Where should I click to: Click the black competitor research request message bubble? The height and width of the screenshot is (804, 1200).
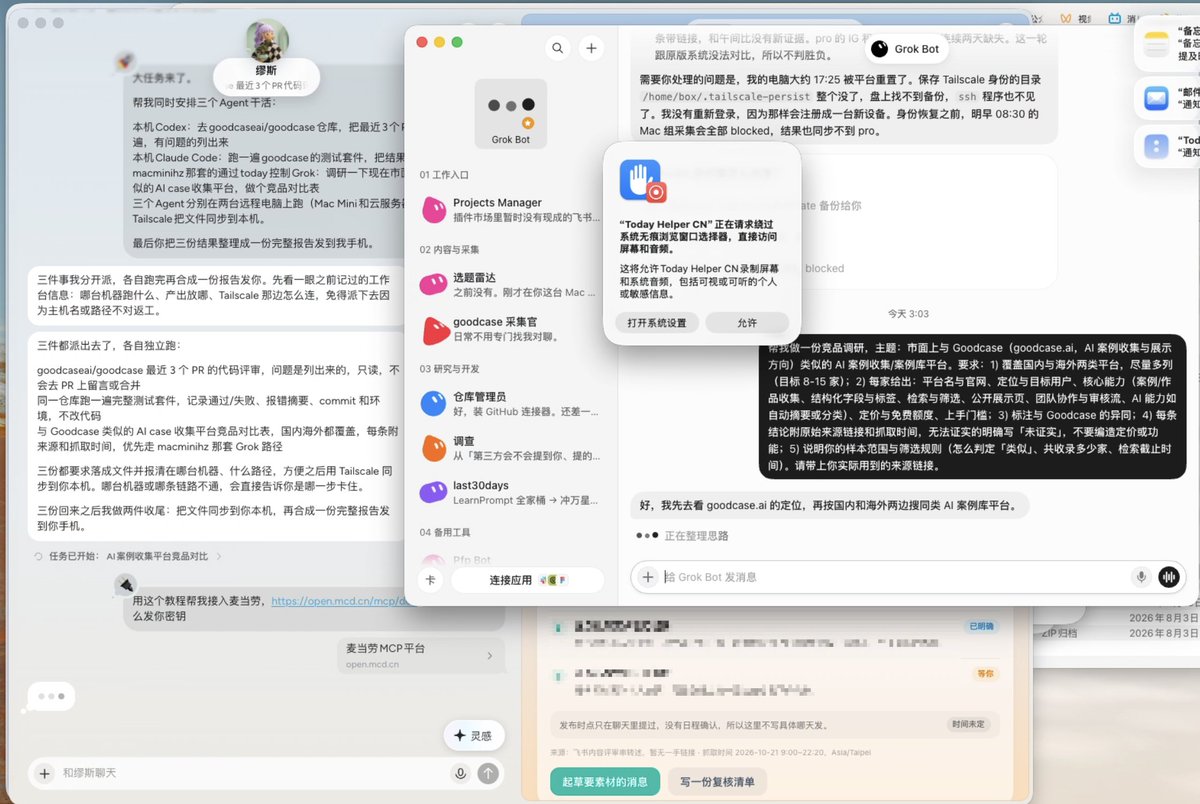tap(972, 405)
